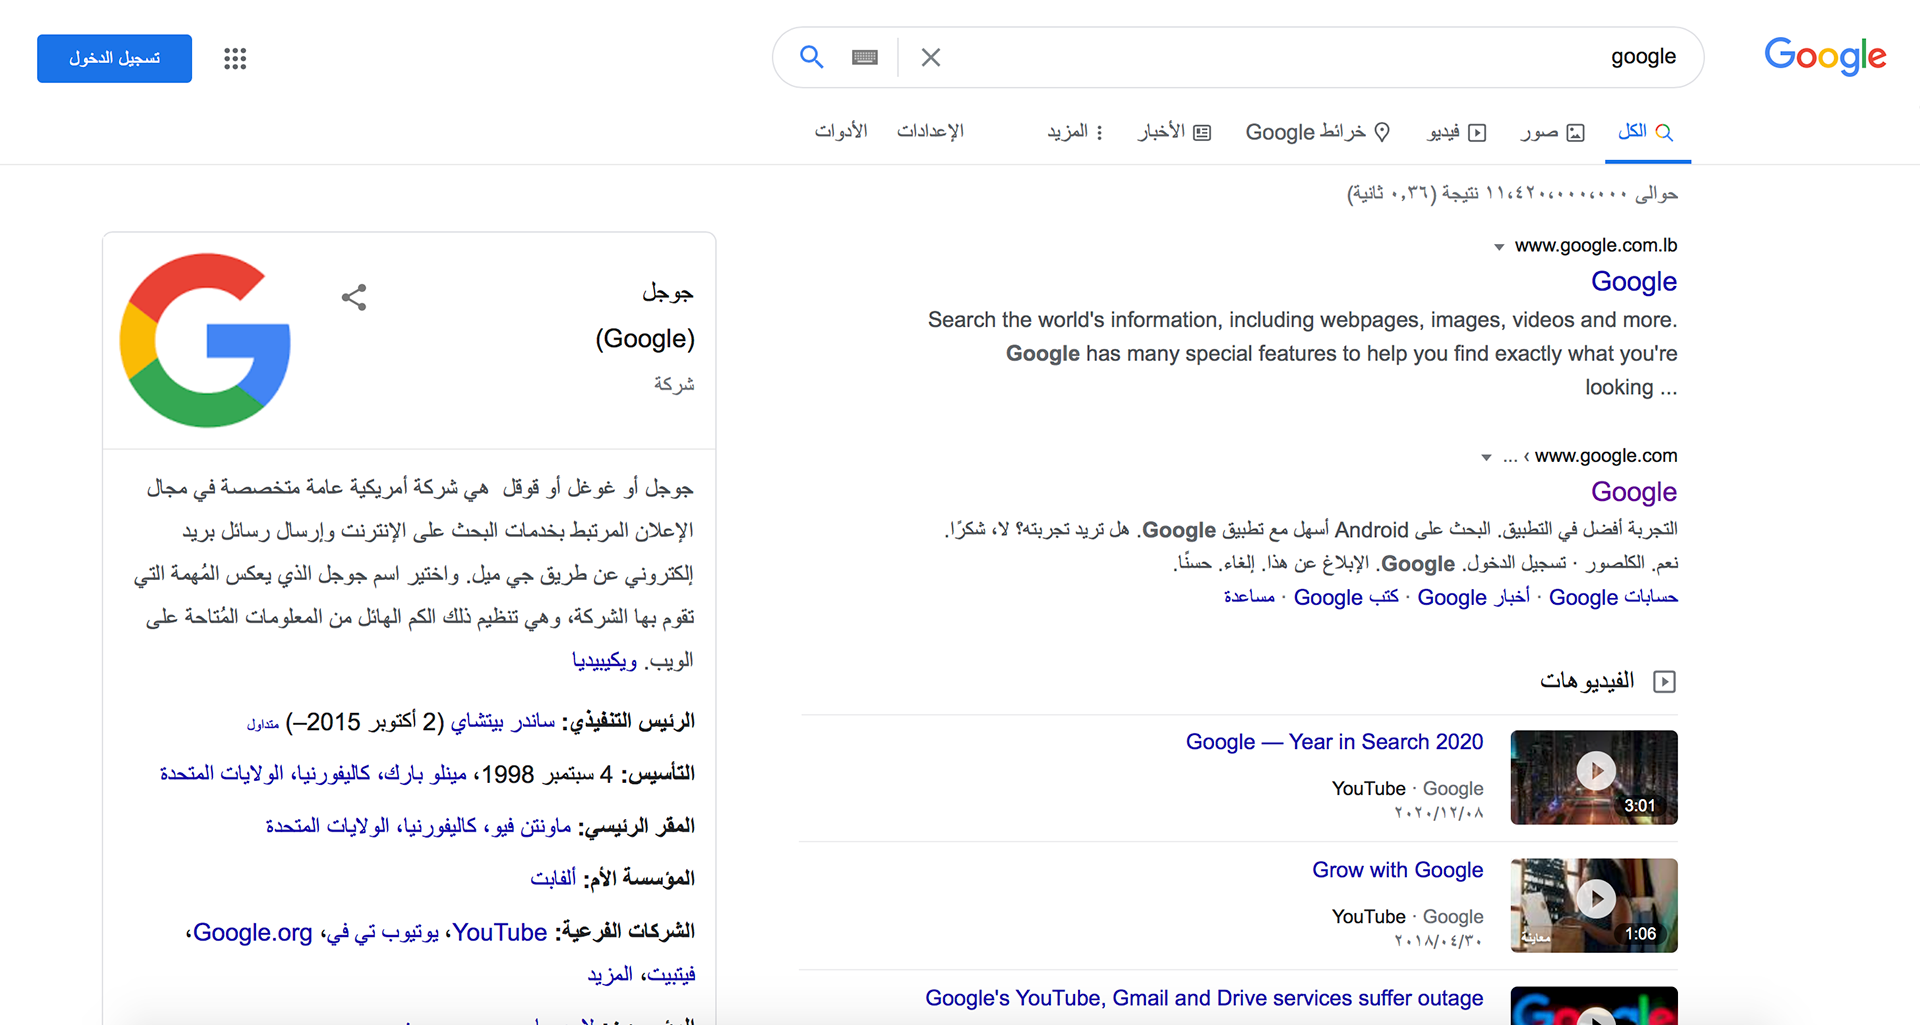1920x1025 pixels.
Task: Open the أخبار Google sitelink
Action: pos(1474,597)
